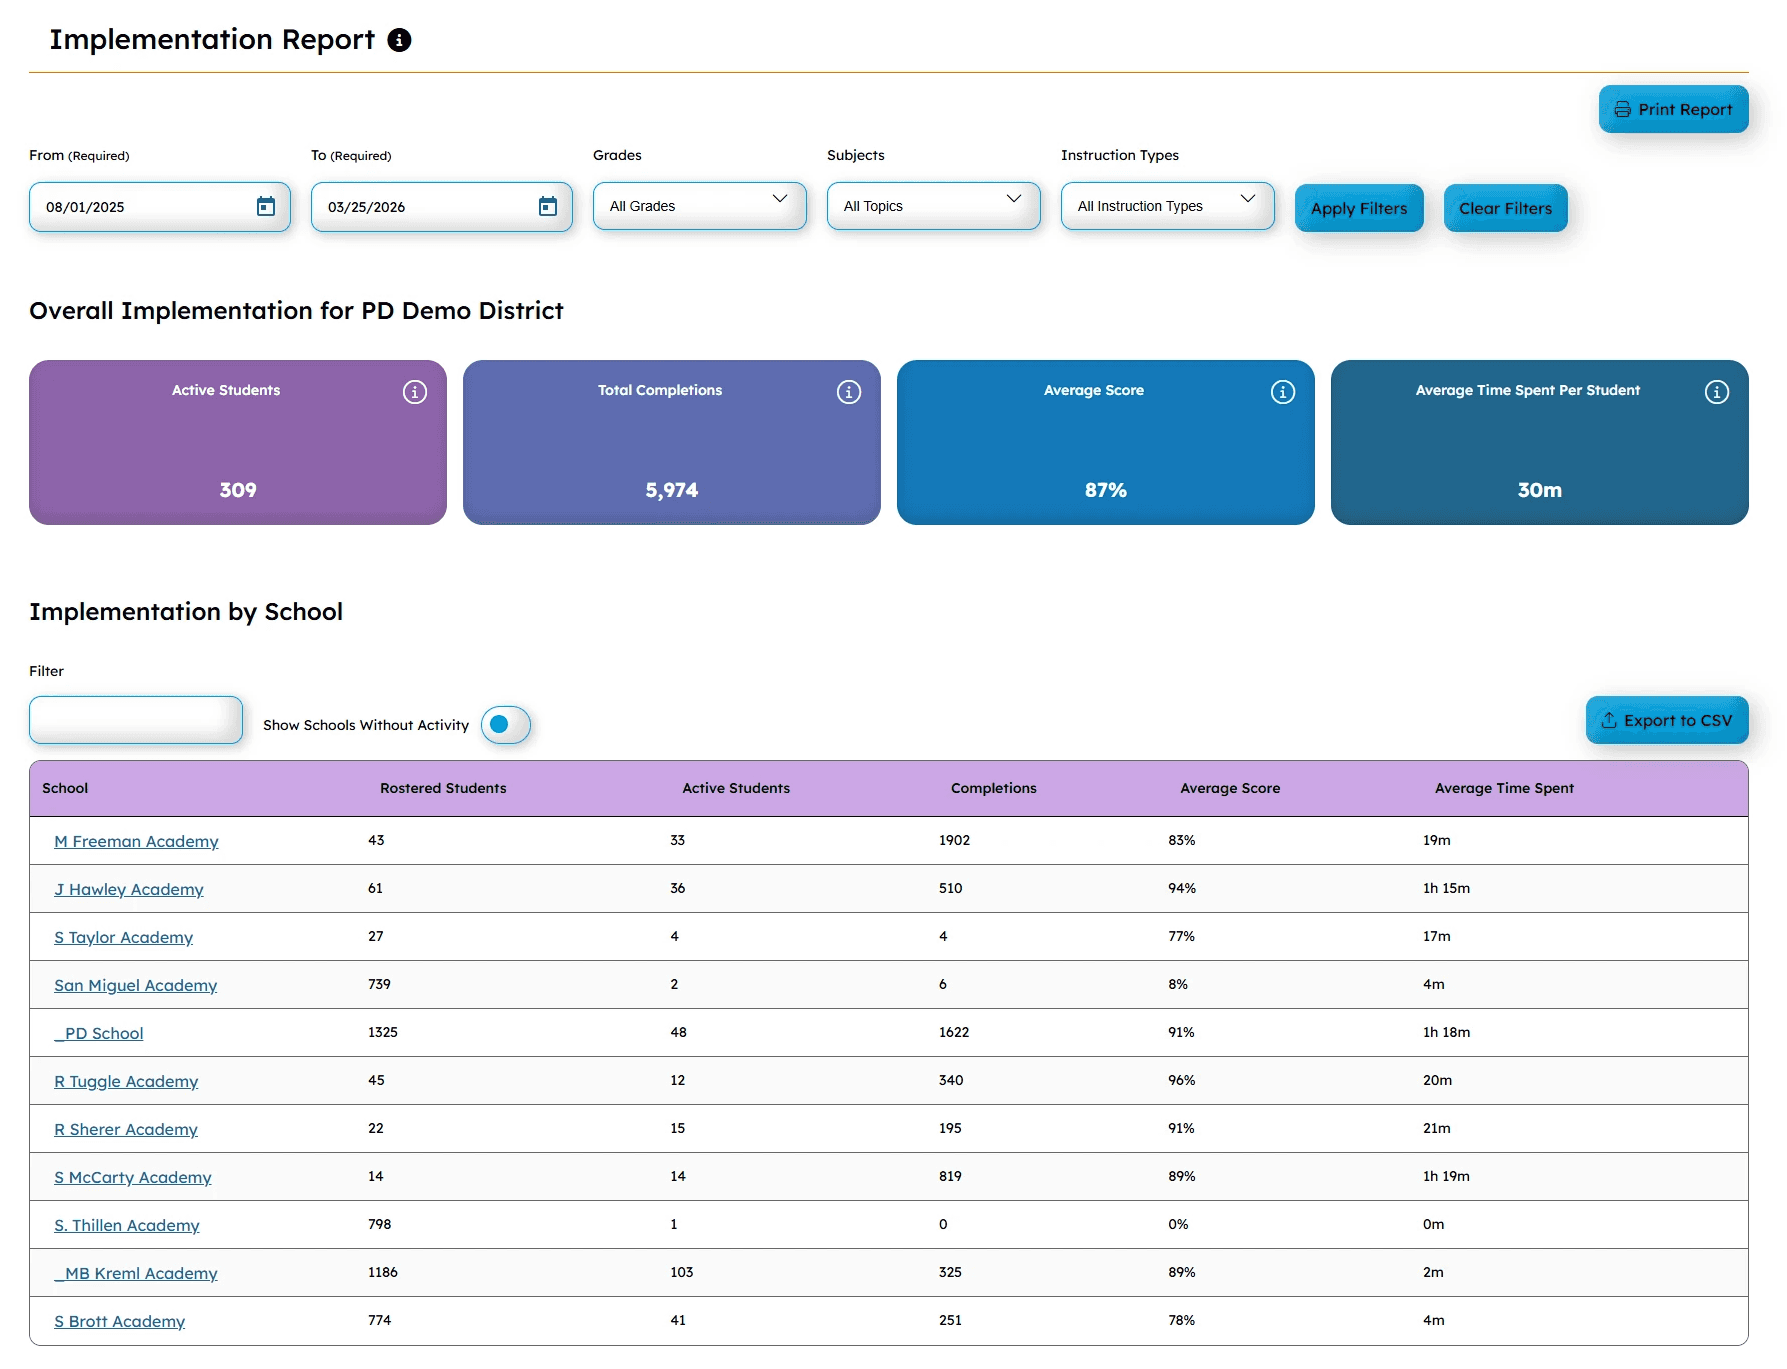Viewport: 1787px width, 1369px height.
Task: Sort by Rostered Students column header
Action: click(443, 788)
